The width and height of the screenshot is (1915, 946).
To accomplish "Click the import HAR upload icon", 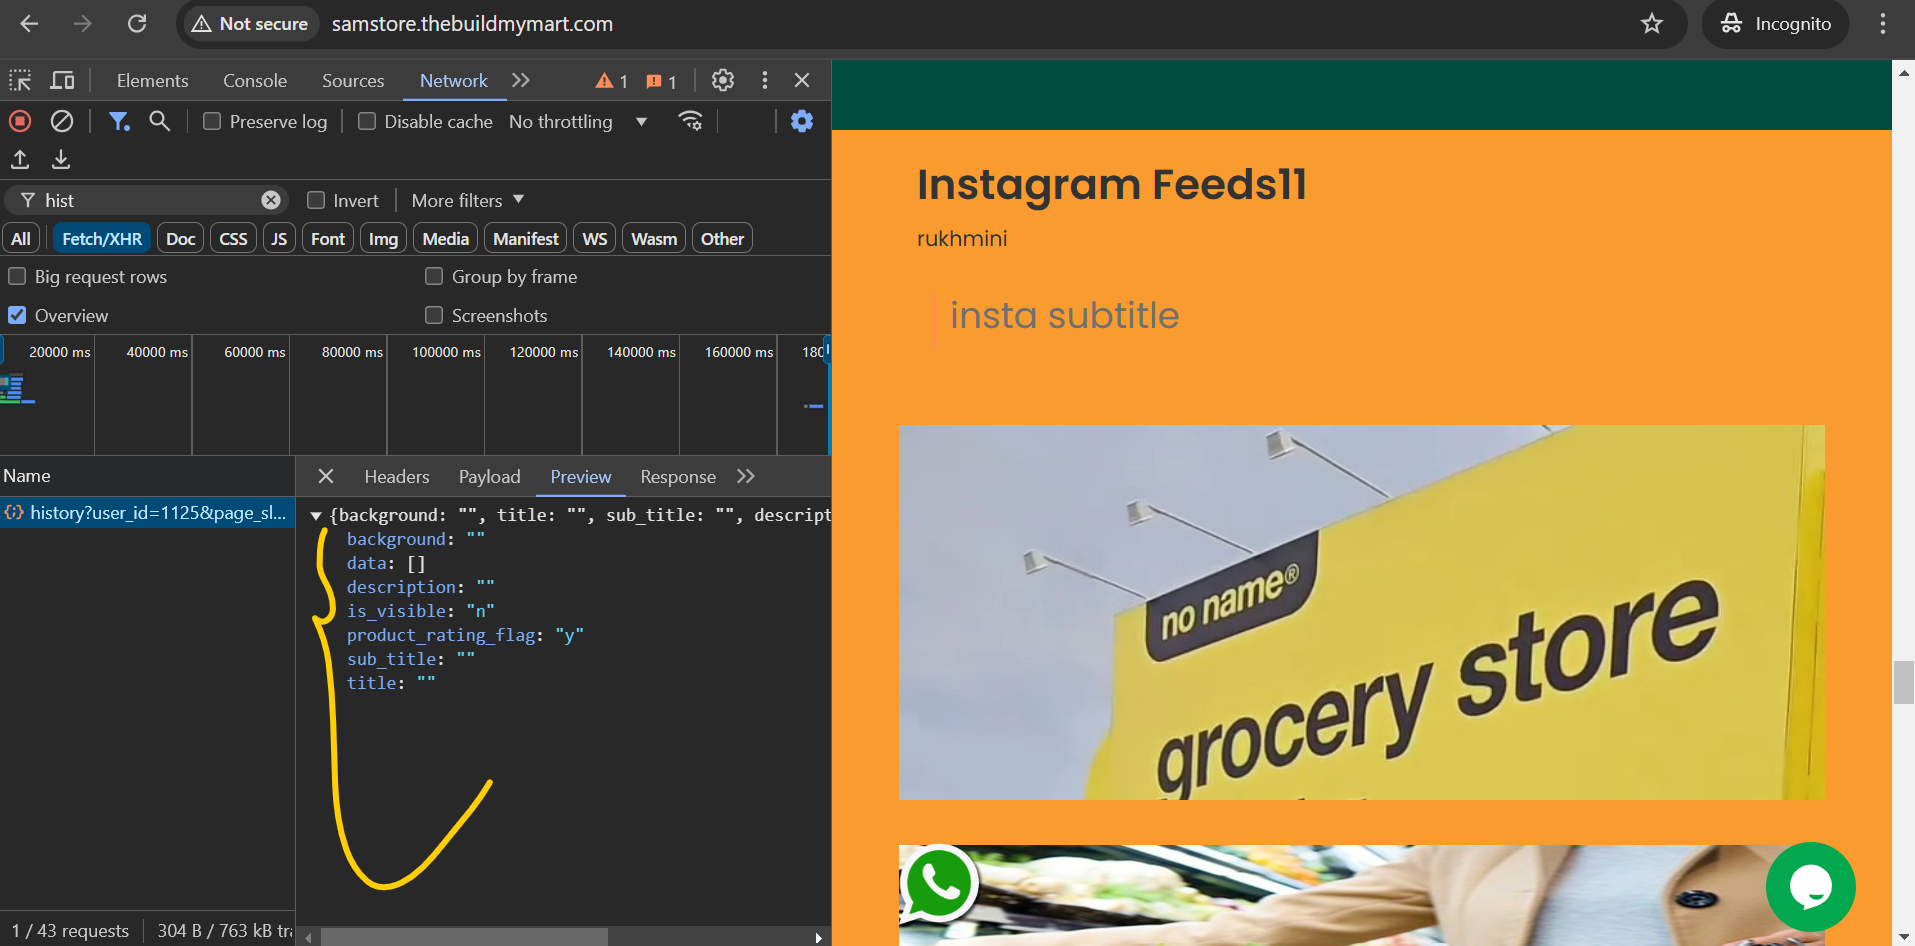I will pyautogui.click(x=20, y=159).
